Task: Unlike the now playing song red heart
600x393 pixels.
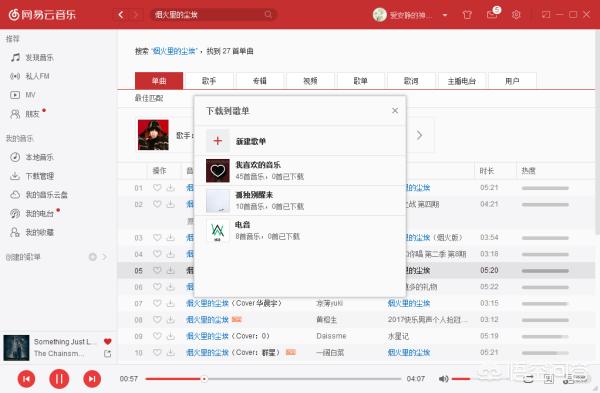Action: pos(108,341)
